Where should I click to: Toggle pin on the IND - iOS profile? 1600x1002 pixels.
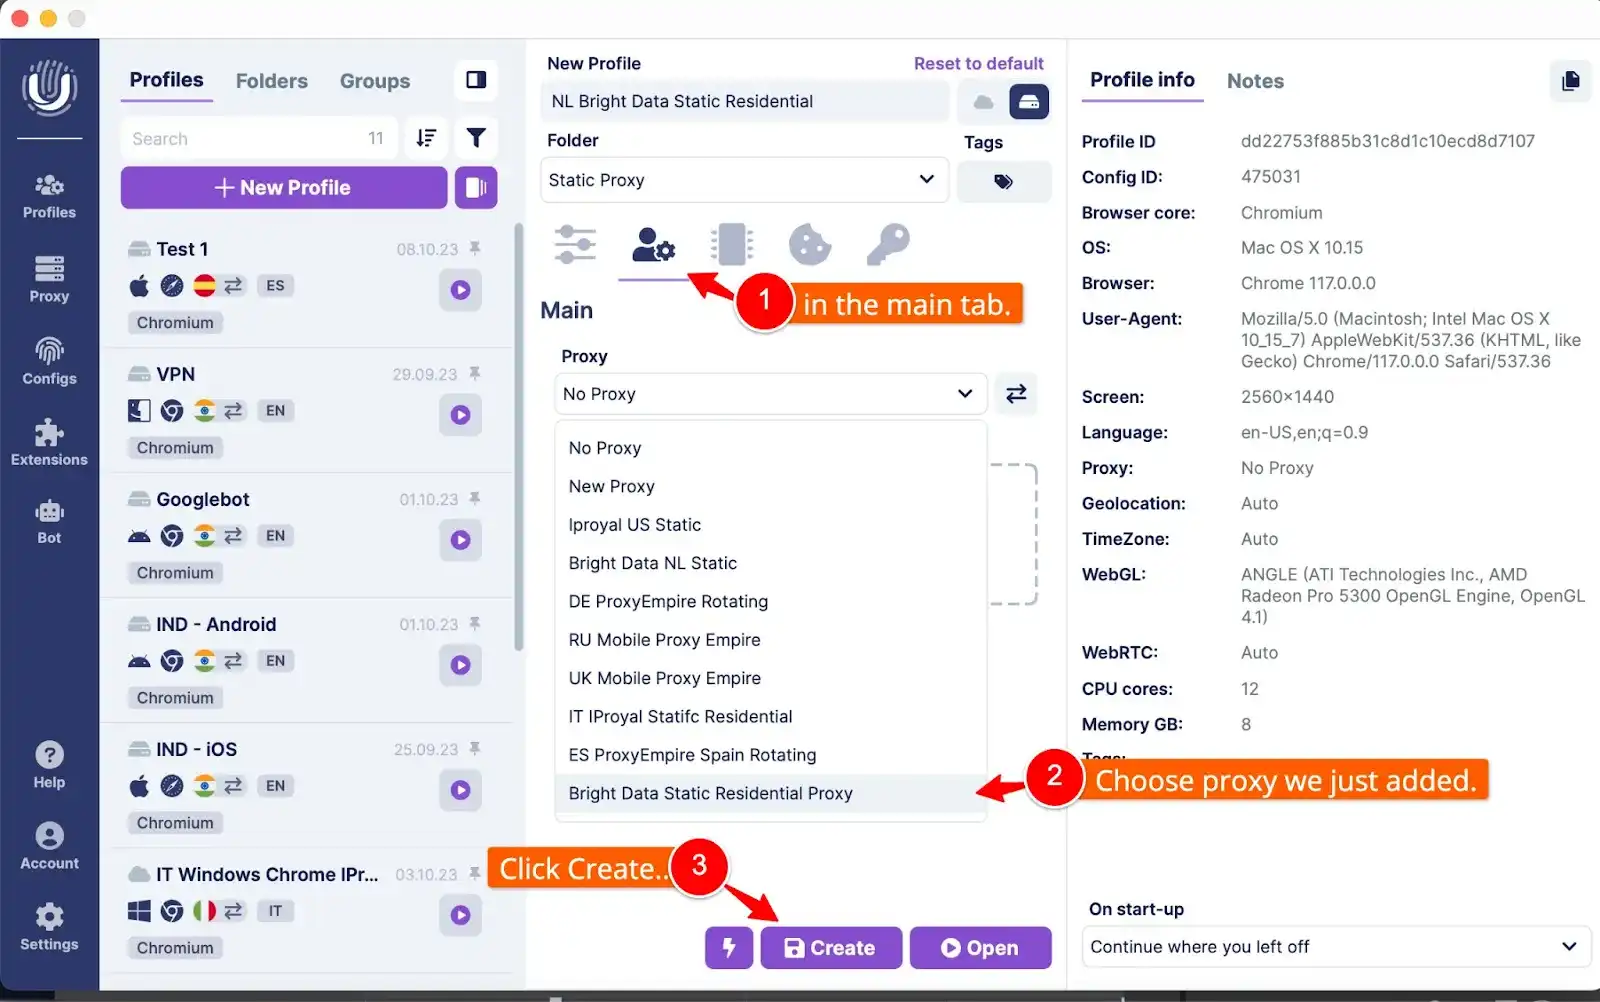(x=475, y=748)
